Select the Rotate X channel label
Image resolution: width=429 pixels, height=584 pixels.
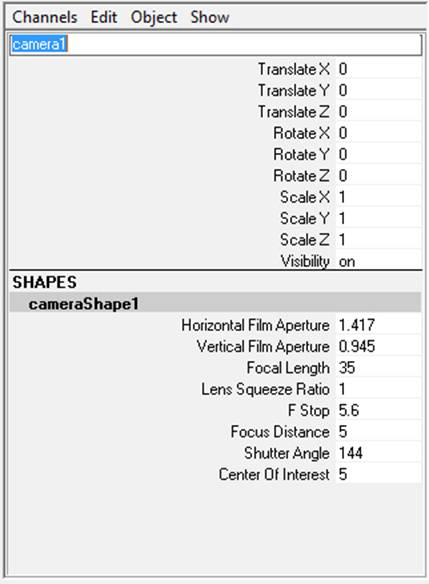(x=301, y=133)
